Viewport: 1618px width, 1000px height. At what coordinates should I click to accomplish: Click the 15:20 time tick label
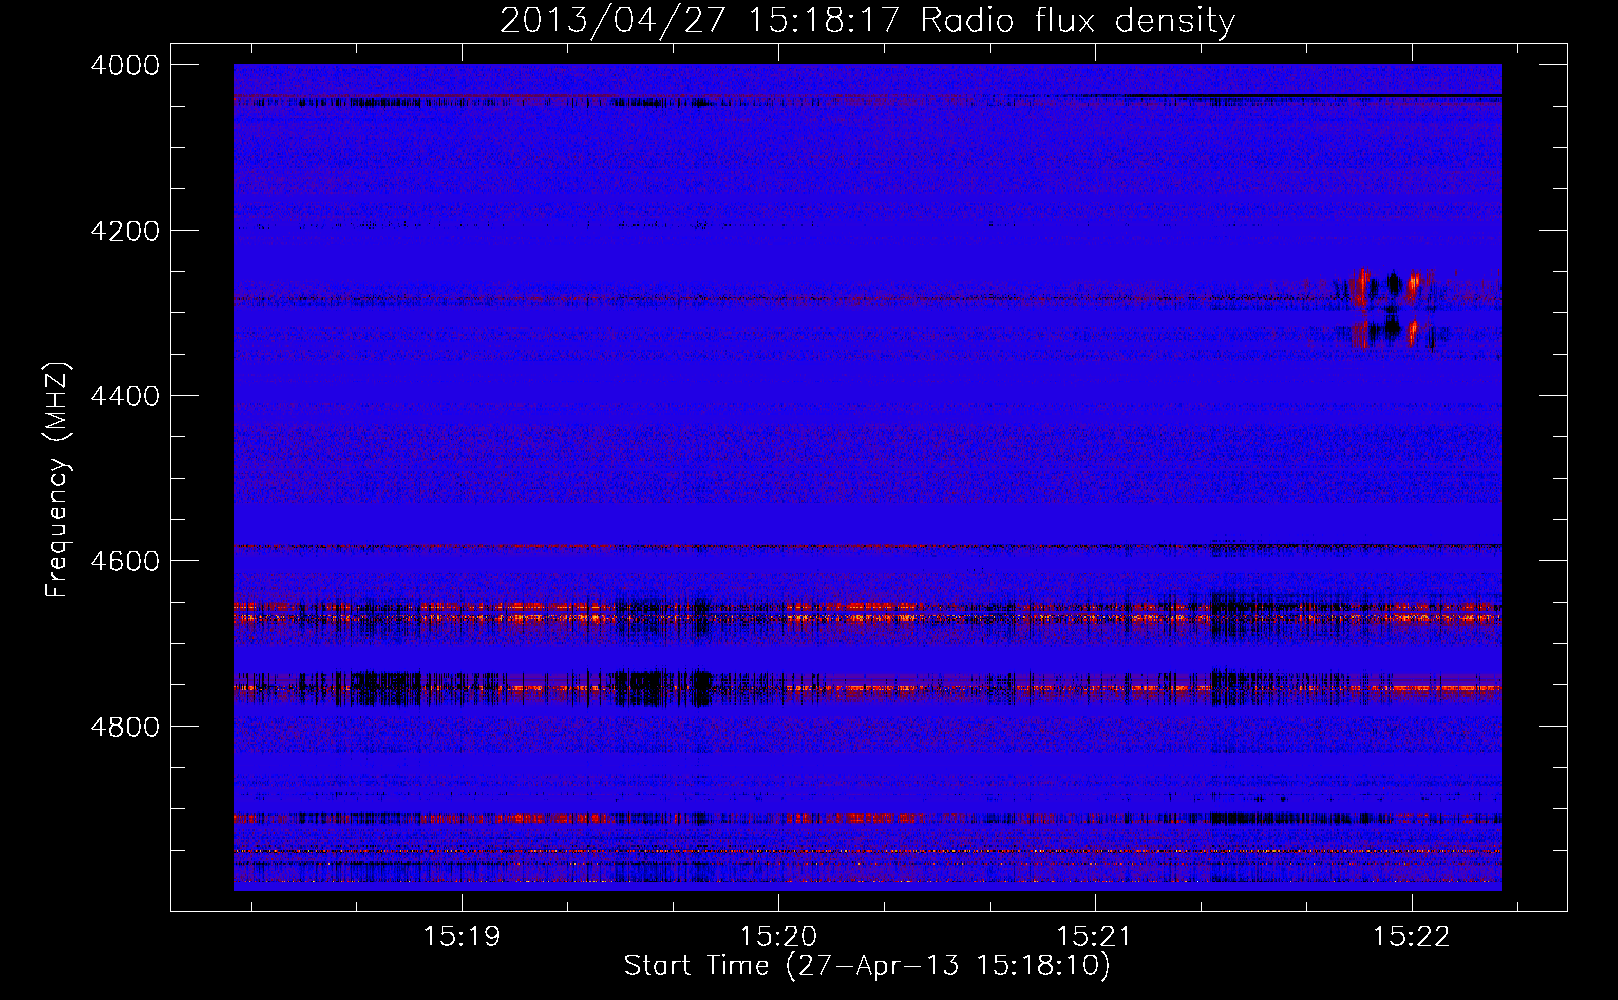[778, 937]
